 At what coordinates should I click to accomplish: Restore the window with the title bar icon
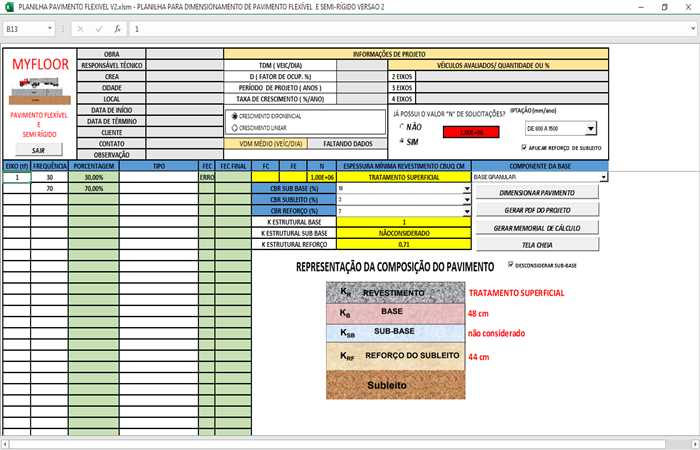coord(664,7)
